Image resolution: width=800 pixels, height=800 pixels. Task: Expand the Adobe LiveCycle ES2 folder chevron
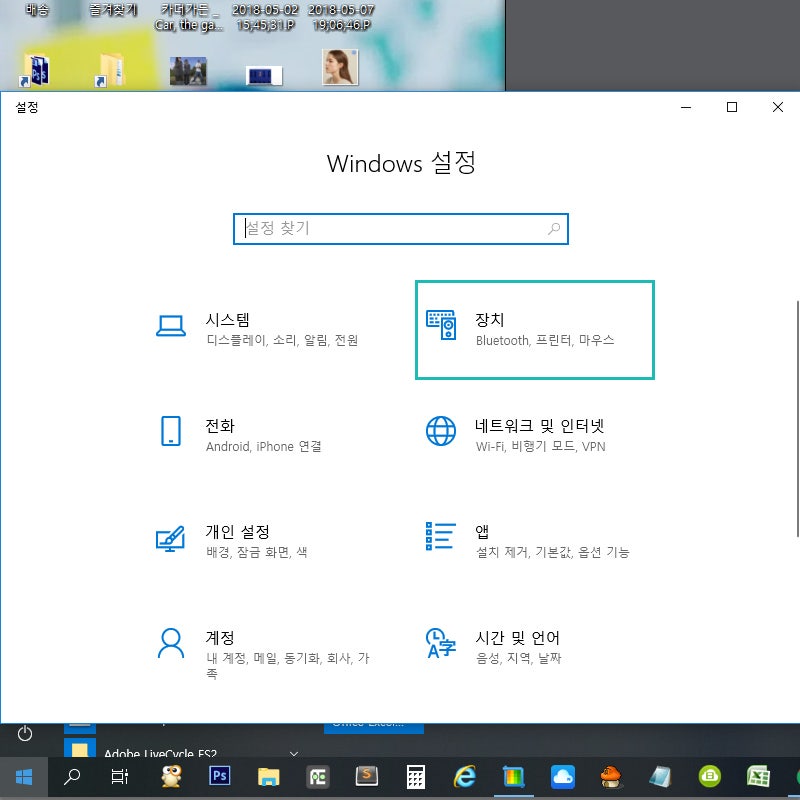pos(294,753)
